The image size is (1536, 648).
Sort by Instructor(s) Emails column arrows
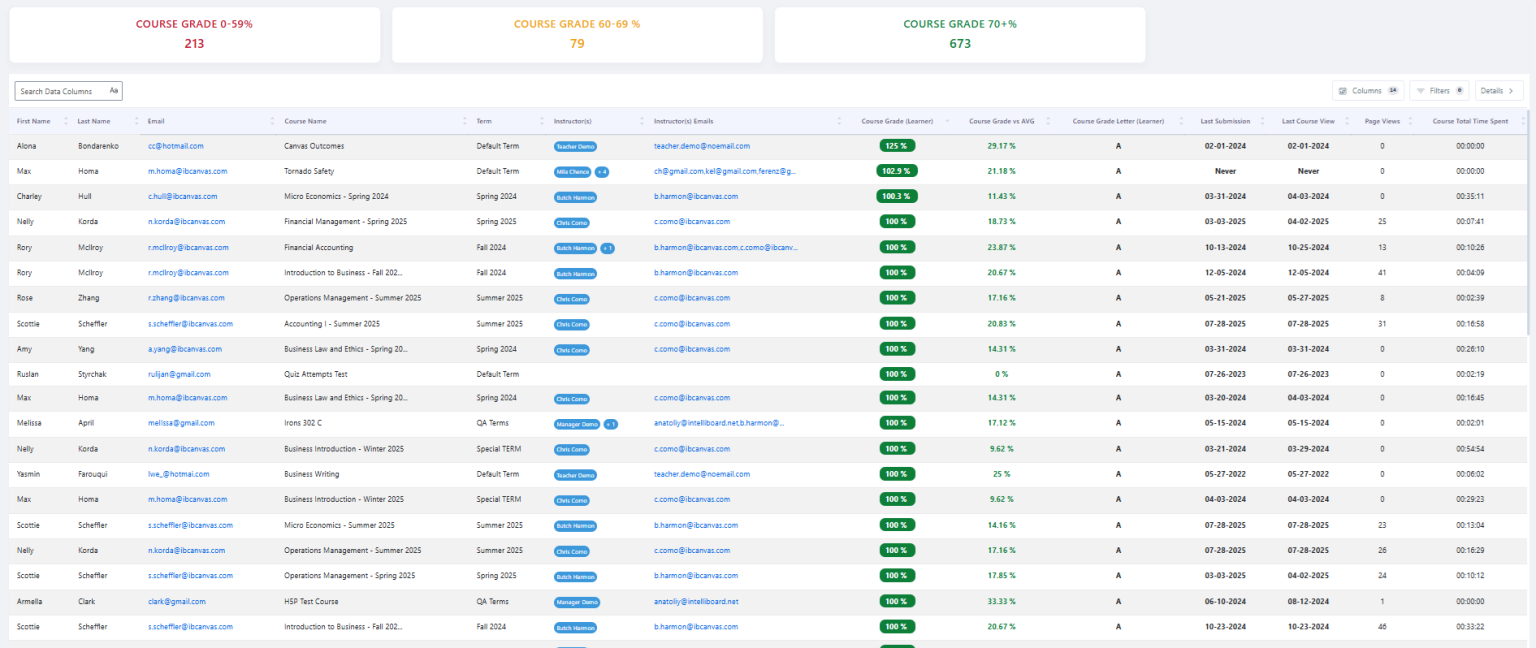[x=839, y=121]
